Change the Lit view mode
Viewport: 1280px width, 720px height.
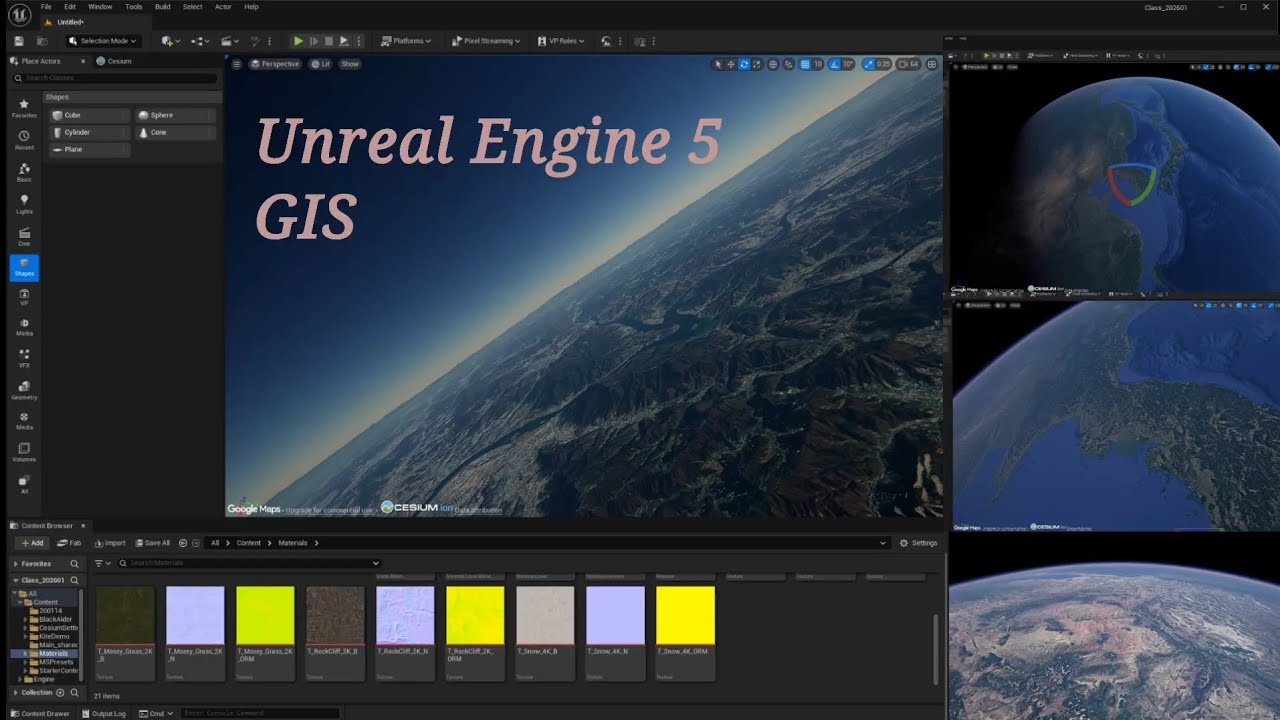(320, 64)
